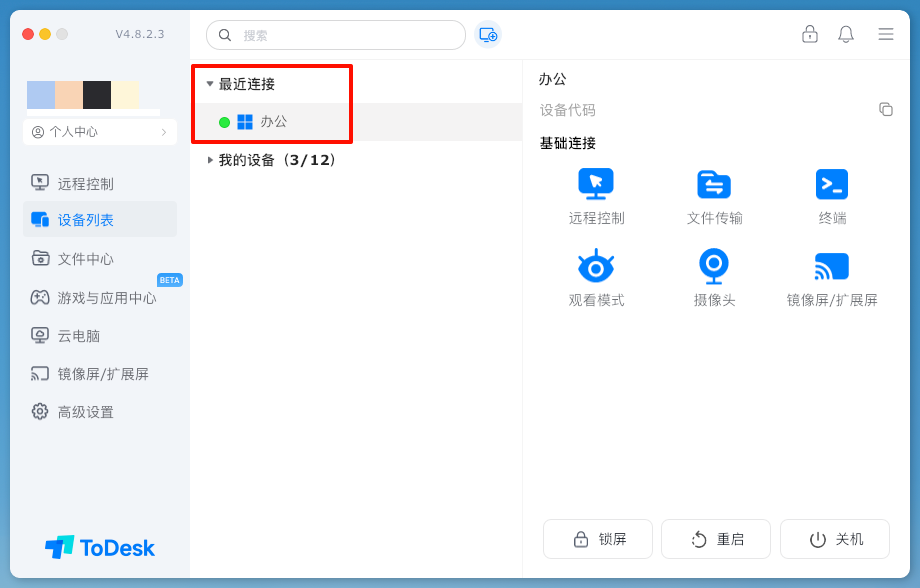Collapse the Recent Connections (最近连接) group
This screenshot has height=588, width=920.
click(x=210, y=84)
